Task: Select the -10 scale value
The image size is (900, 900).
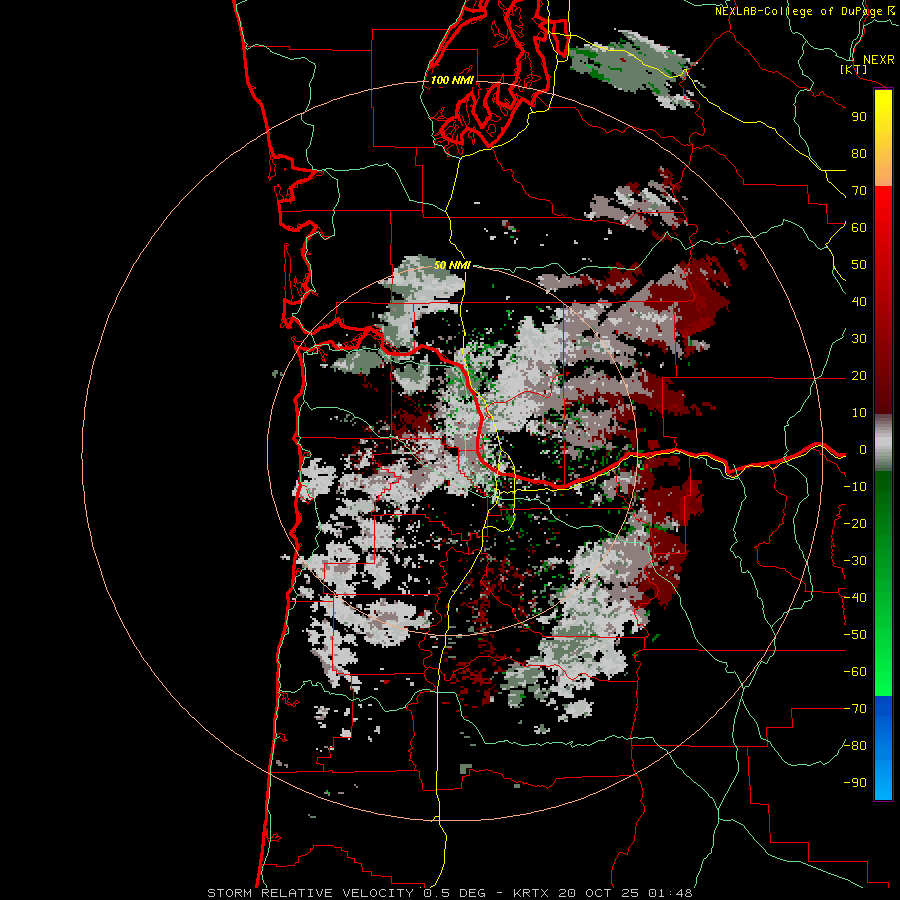Action: pyautogui.click(x=855, y=487)
